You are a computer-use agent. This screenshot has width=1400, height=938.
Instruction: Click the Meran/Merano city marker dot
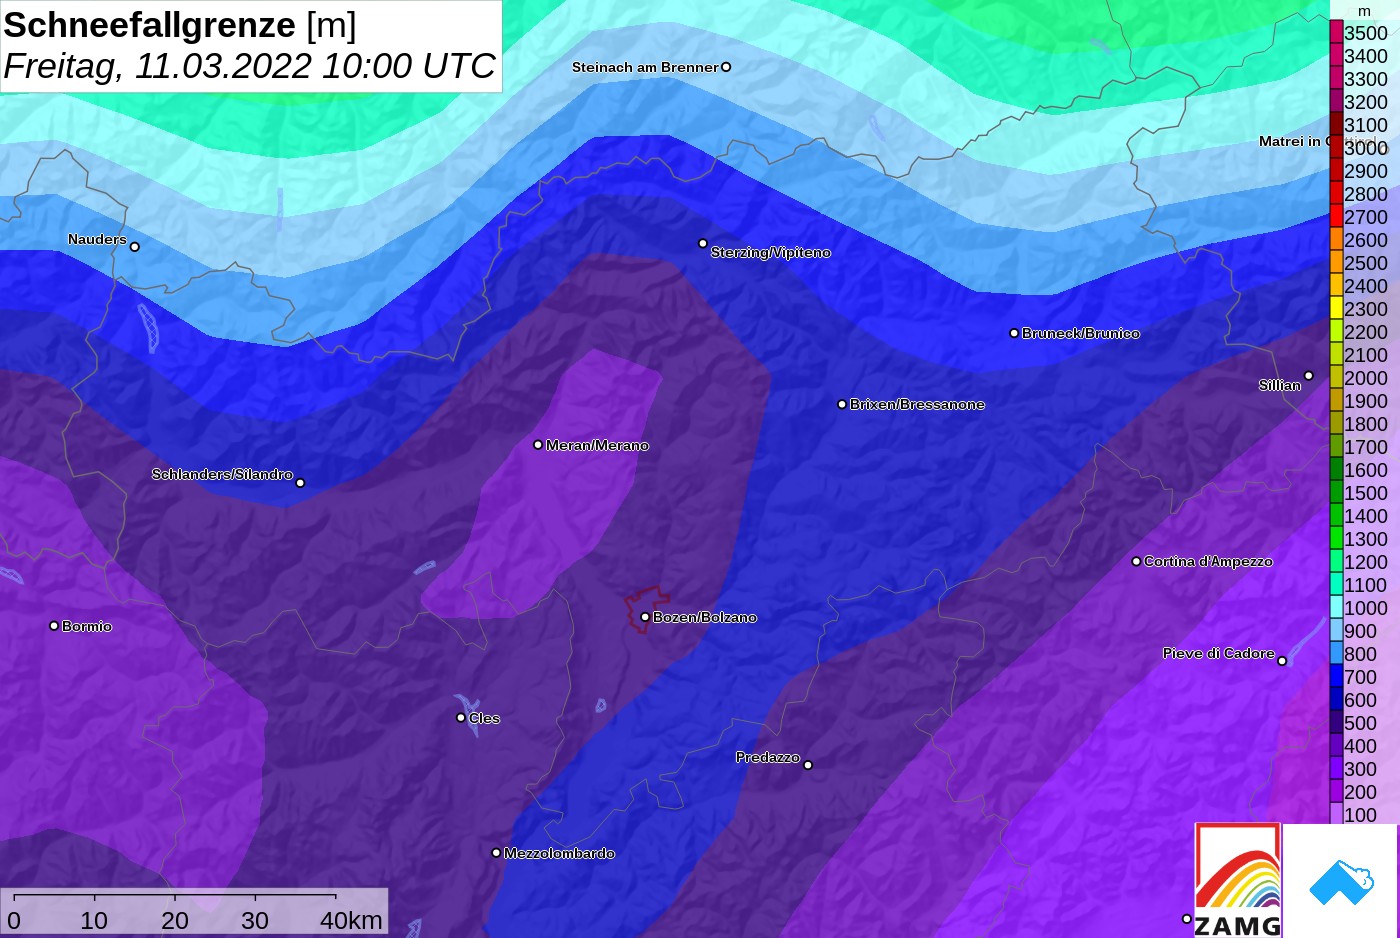click(x=538, y=444)
